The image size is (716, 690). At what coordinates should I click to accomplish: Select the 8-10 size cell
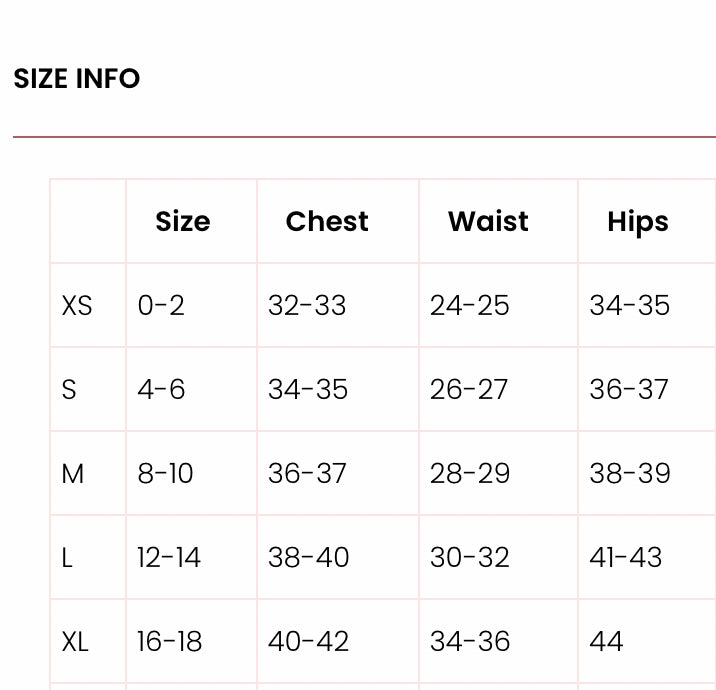166,473
